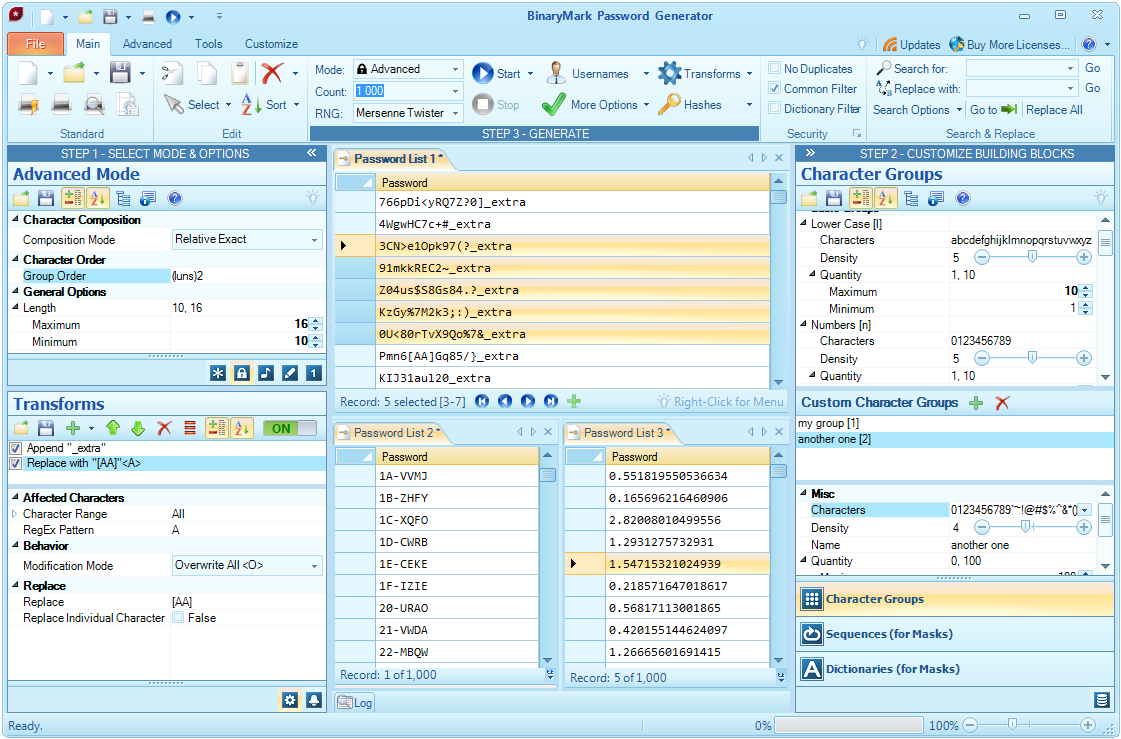Click the Usernames icon
This screenshot has height=739, width=1121.
(x=556, y=73)
